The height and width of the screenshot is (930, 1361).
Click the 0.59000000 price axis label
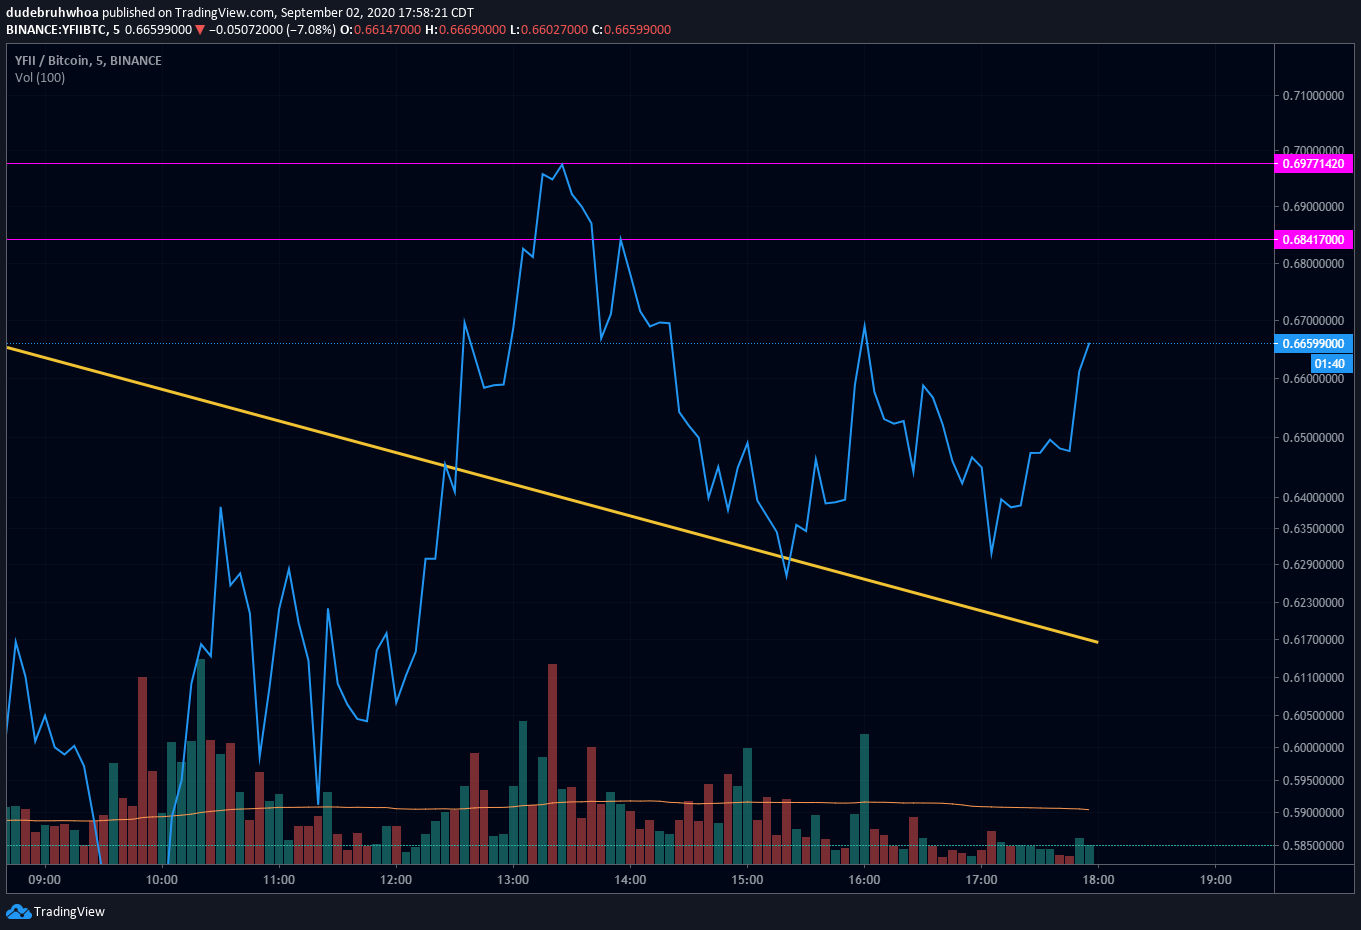coord(1313,813)
